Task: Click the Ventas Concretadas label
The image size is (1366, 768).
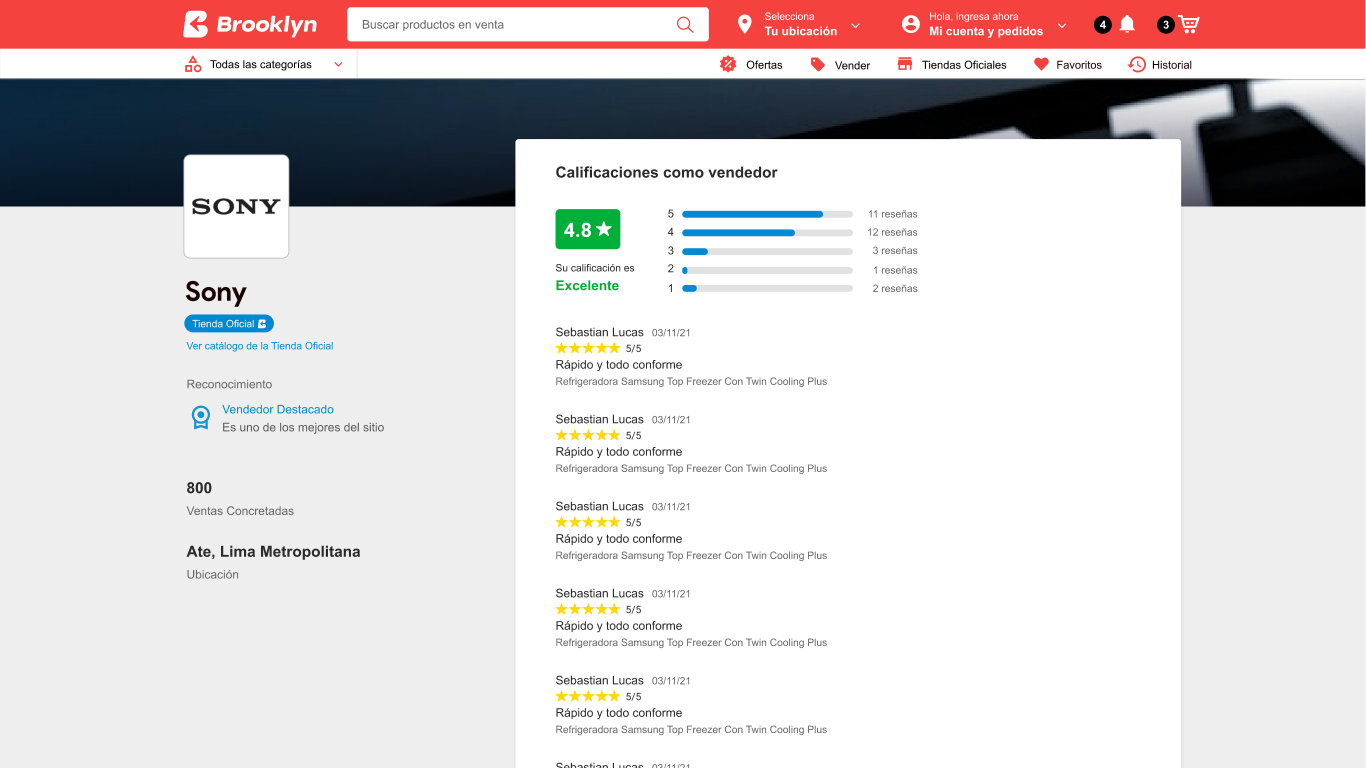Action: (x=240, y=511)
